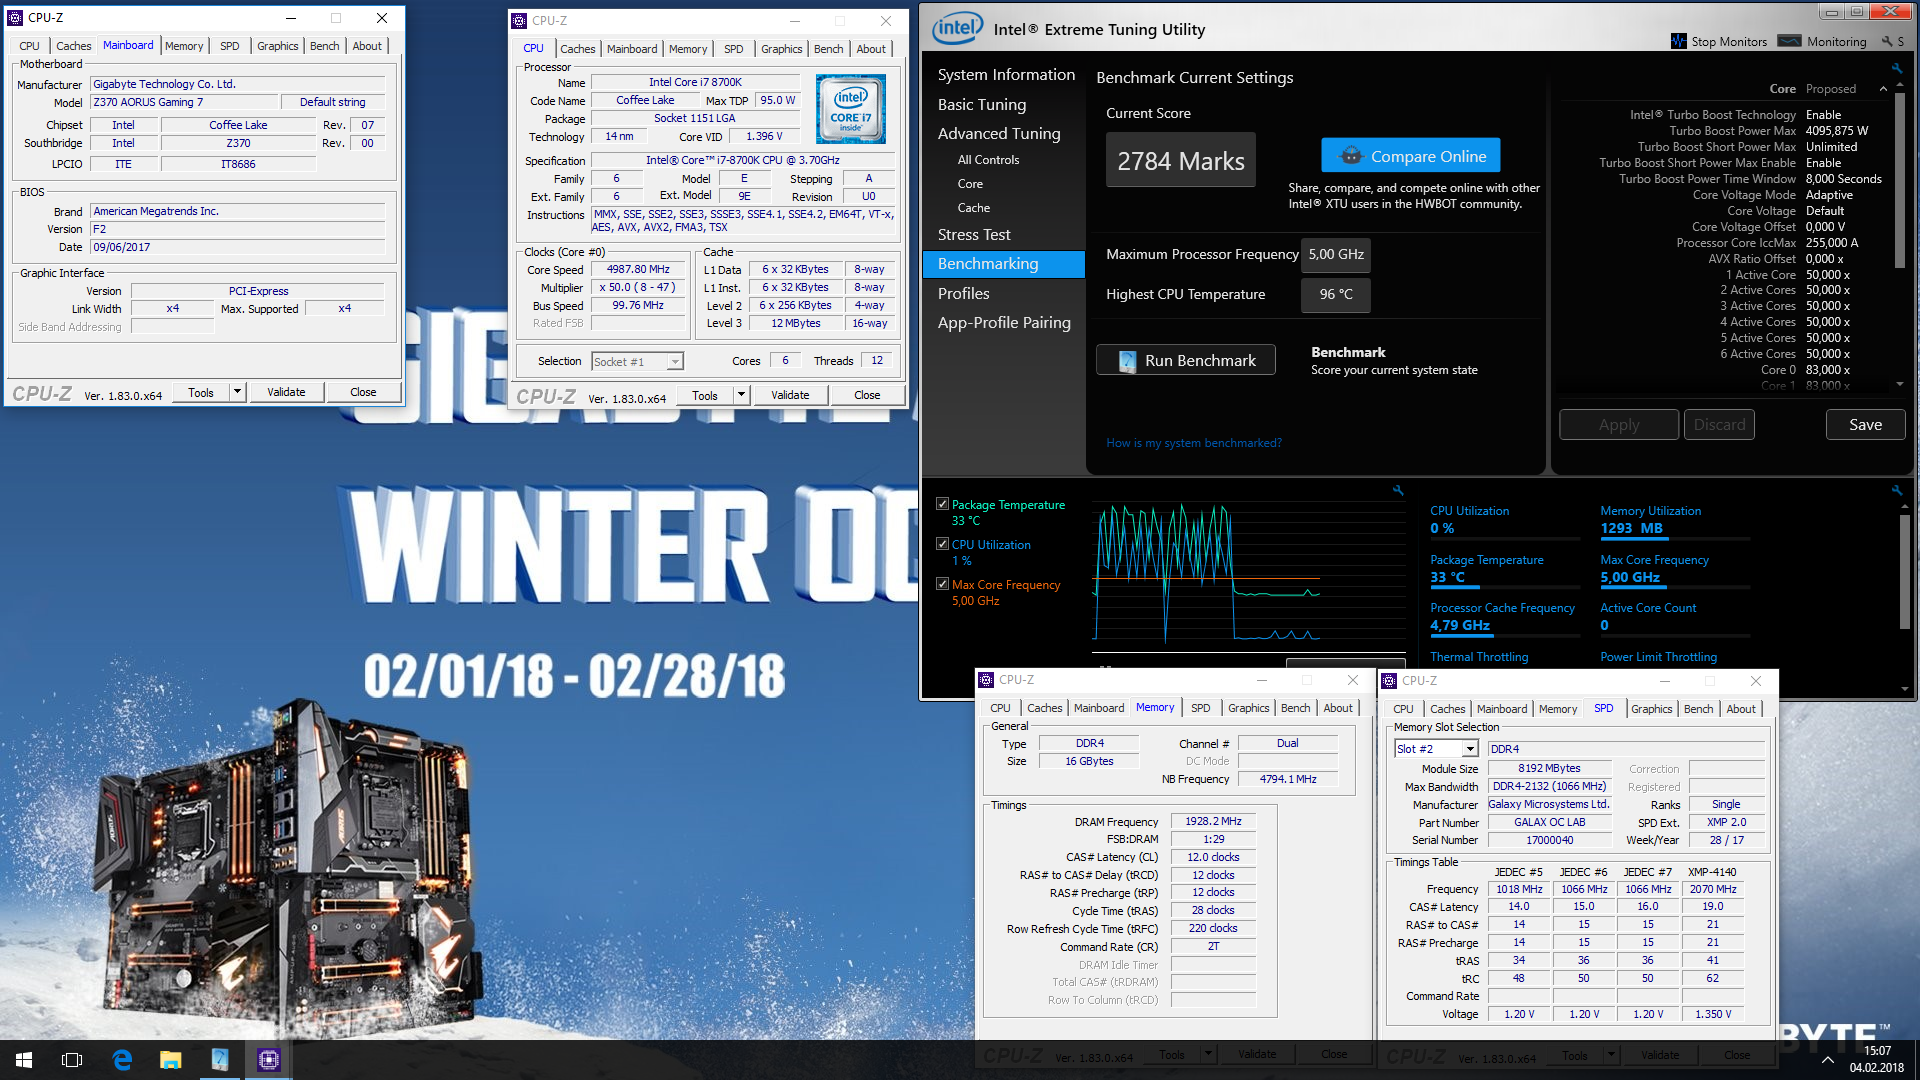Select Stress Test in XTU sidebar
The width and height of the screenshot is (1920, 1080).
click(x=974, y=235)
